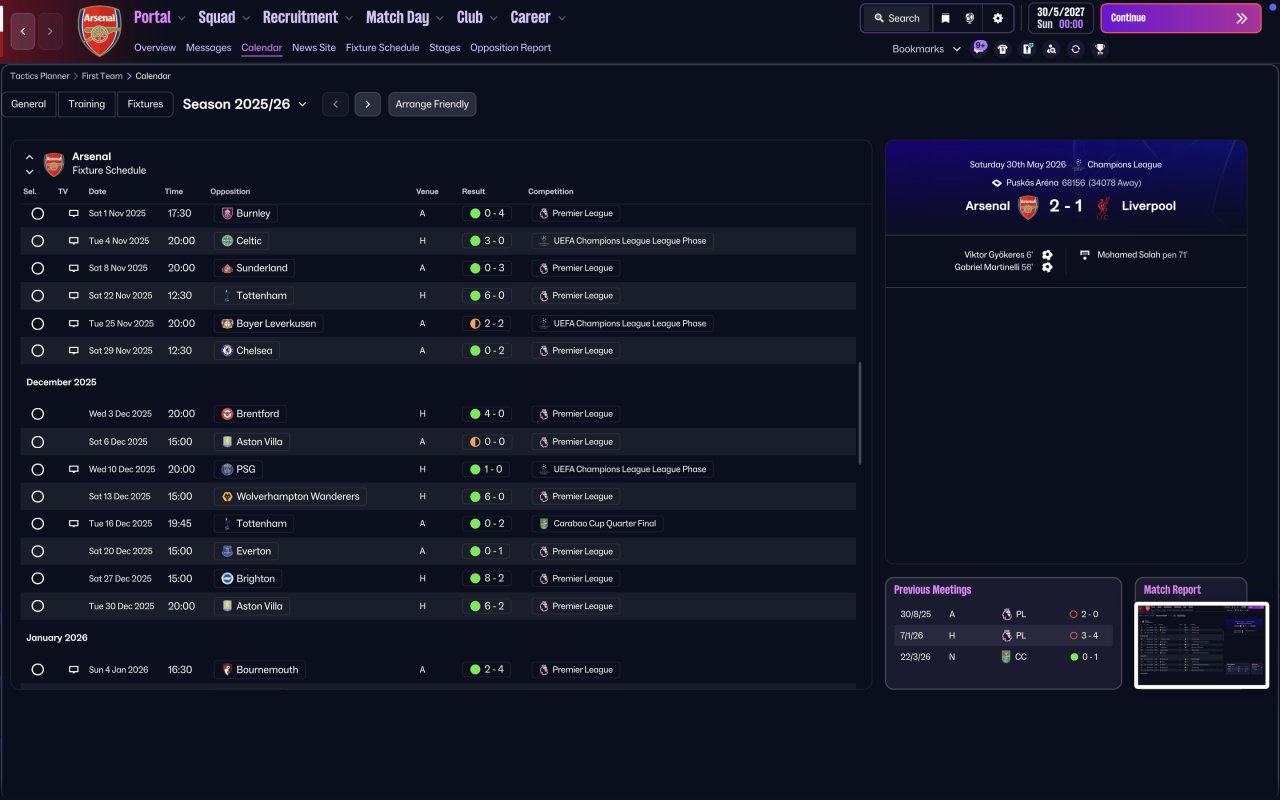Select the Celtic fixture radio button
Viewport: 1280px width, 800px height.
(x=38, y=241)
